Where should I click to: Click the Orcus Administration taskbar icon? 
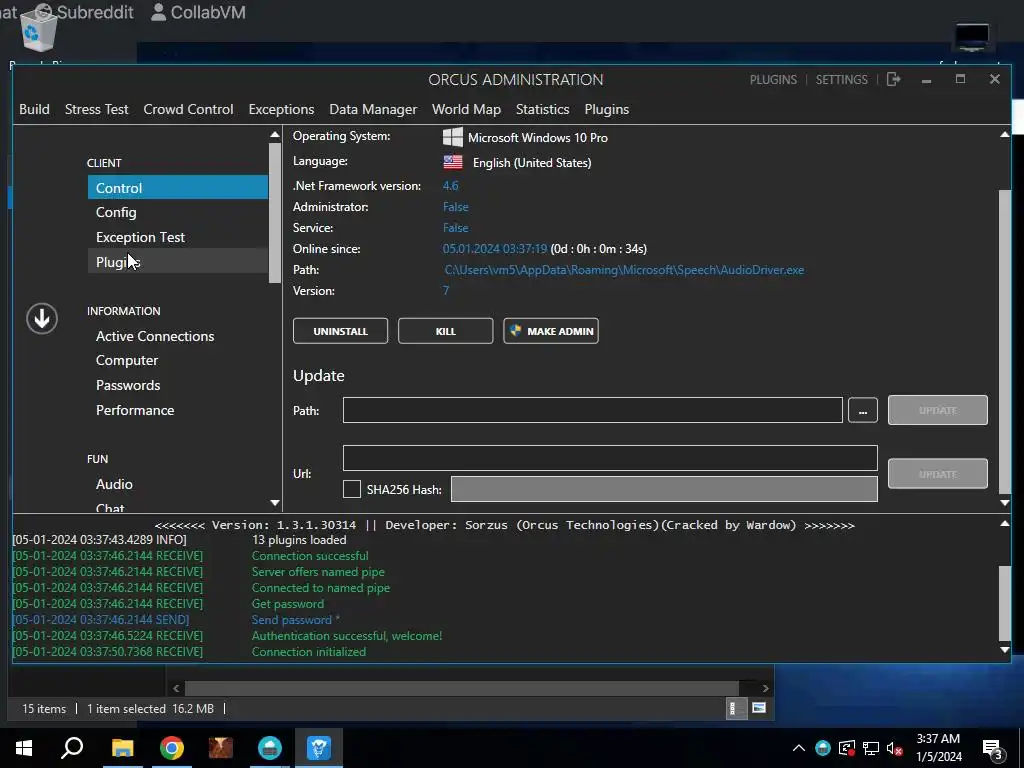click(x=319, y=748)
